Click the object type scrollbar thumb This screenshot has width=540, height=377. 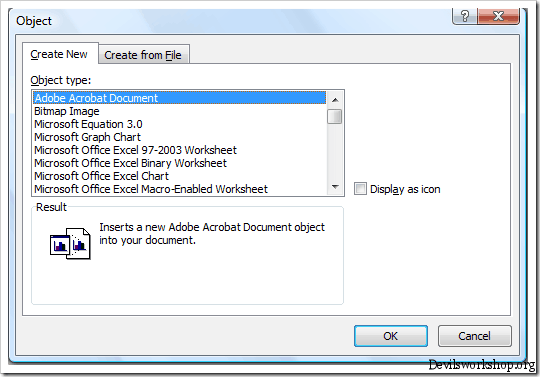[x=335, y=116]
